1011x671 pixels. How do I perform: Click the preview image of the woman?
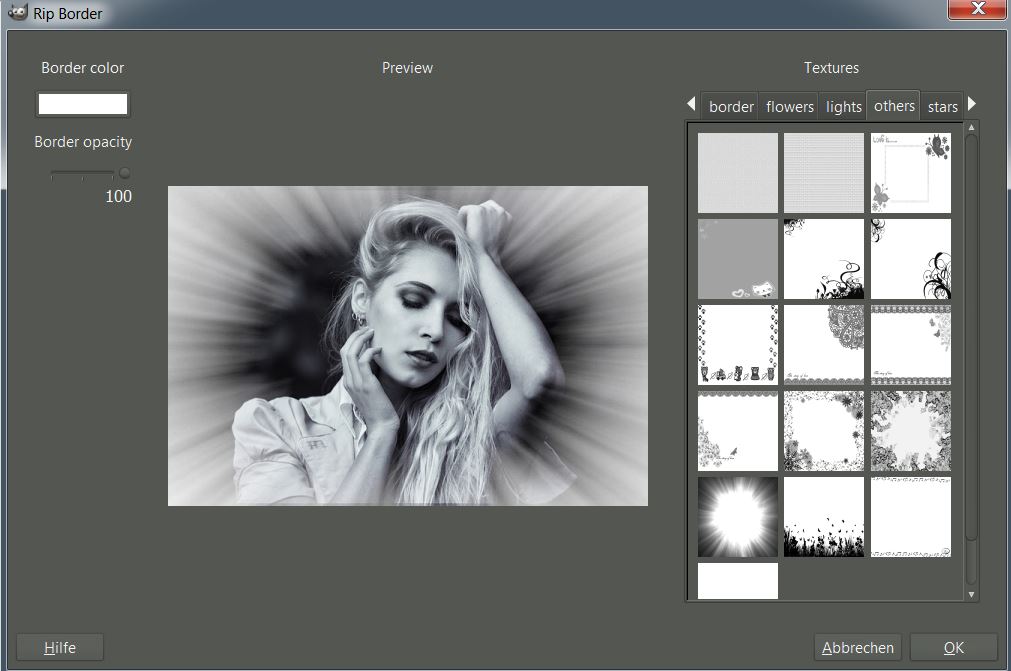coord(407,345)
